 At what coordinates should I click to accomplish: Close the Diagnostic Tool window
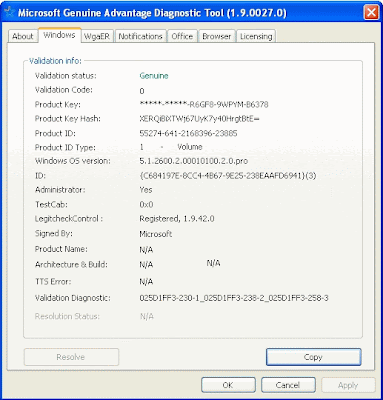click(371, 13)
